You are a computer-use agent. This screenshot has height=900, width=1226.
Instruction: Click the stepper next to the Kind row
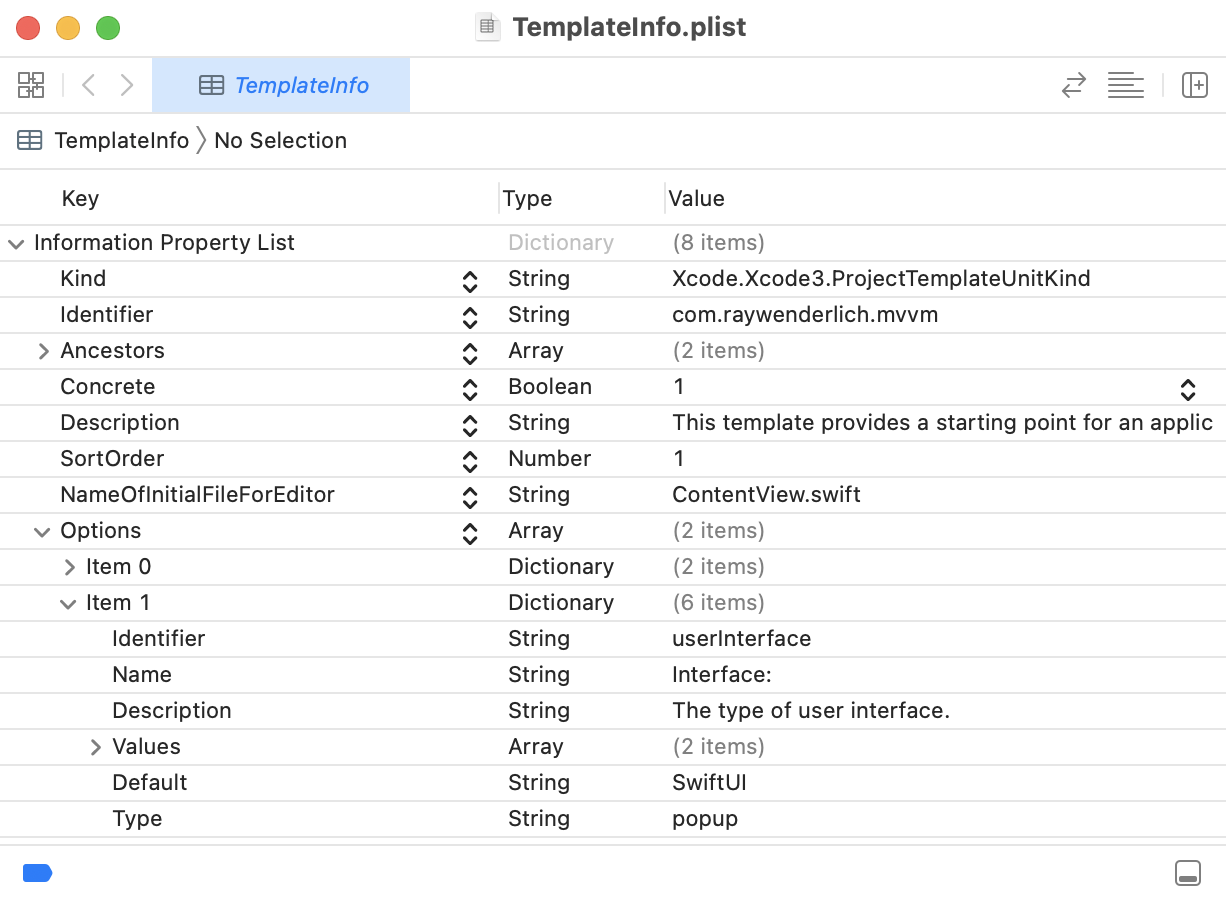click(x=469, y=281)
